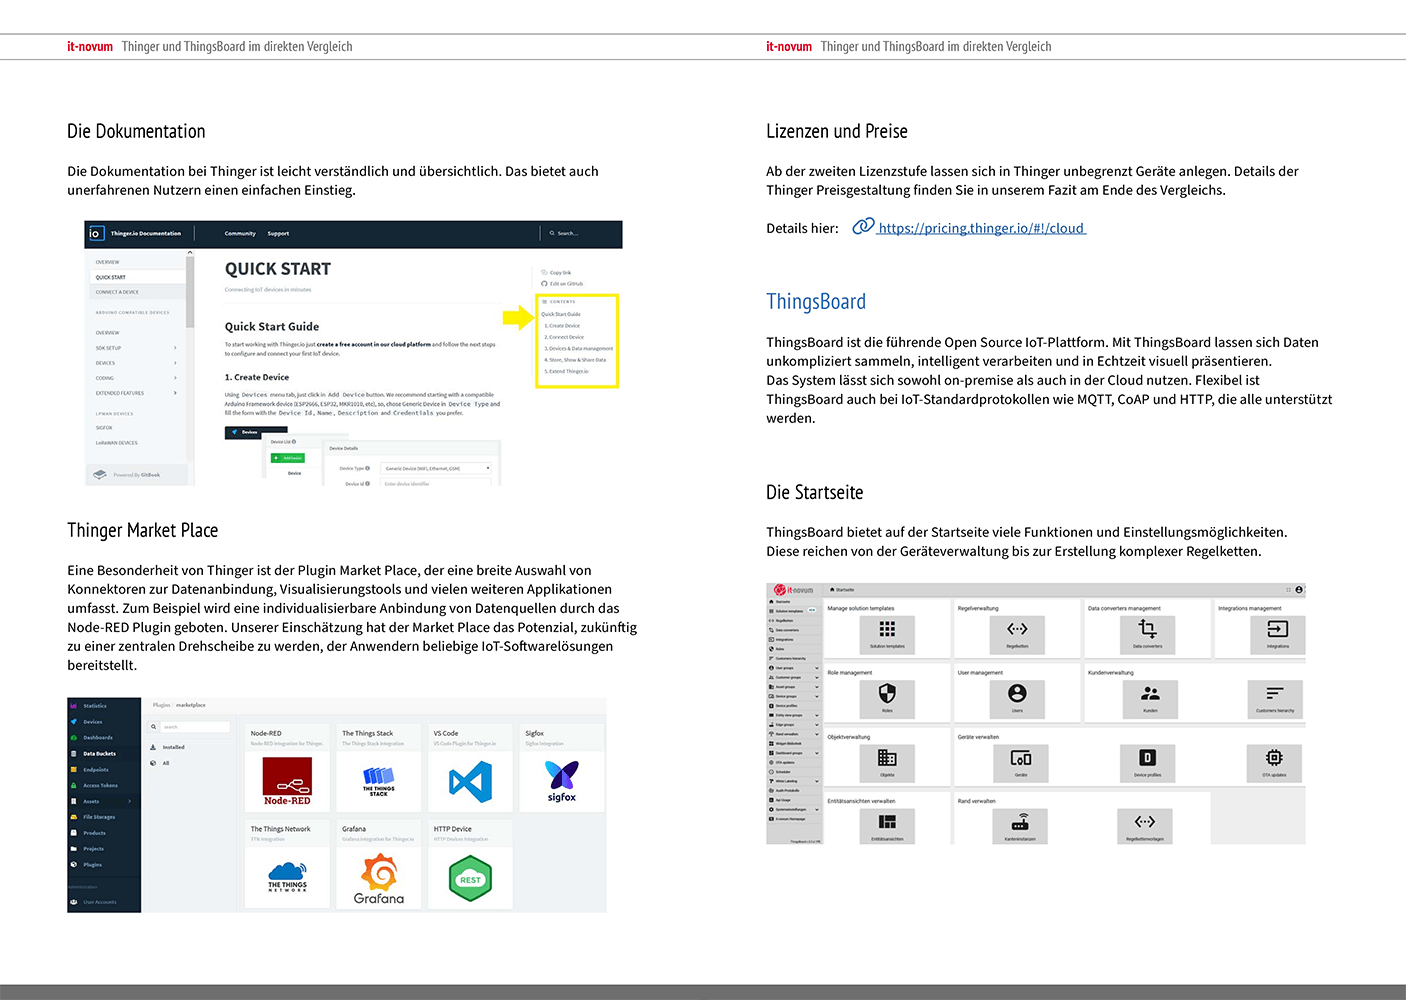Screen dimensions: 1406x1000
Task: Select the Sigfox plugin logo
Action: point(562,780)
